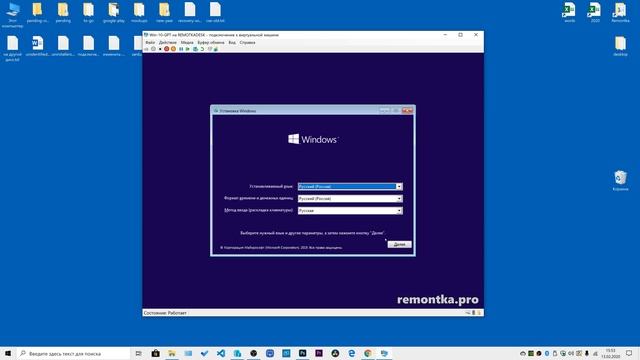Open the Windows Start menu
Image resolution: width=640 pixels, height=360 pixels.
[x=8, y=353]
